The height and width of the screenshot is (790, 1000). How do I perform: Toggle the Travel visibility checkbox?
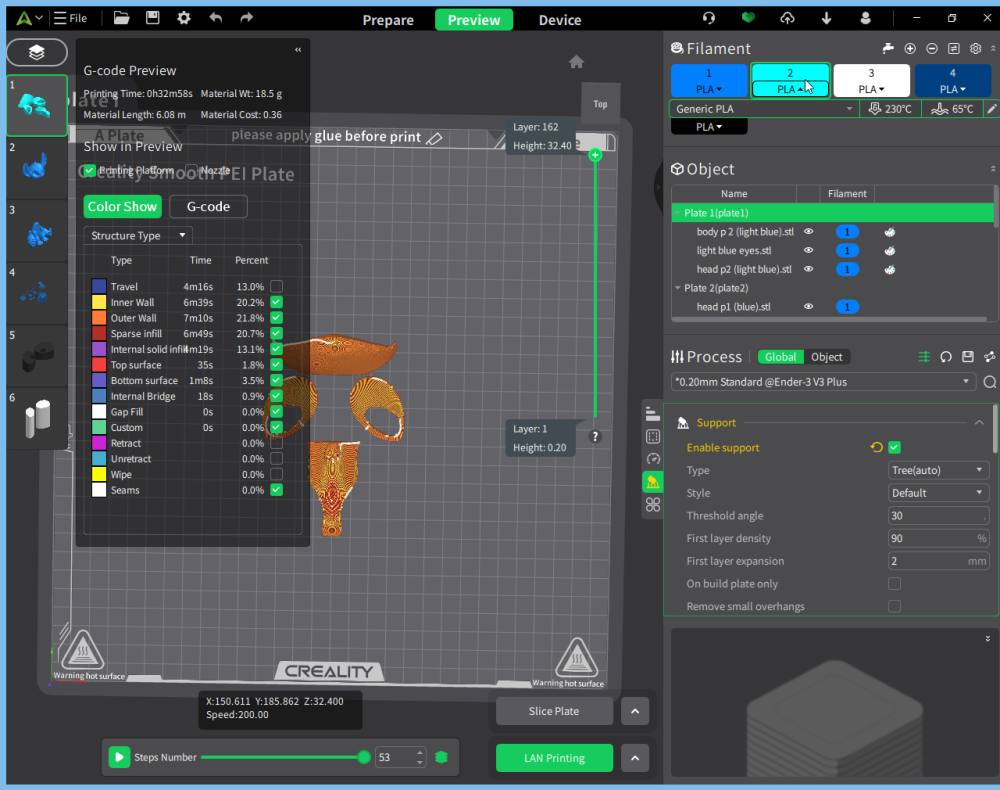point(276,286)
